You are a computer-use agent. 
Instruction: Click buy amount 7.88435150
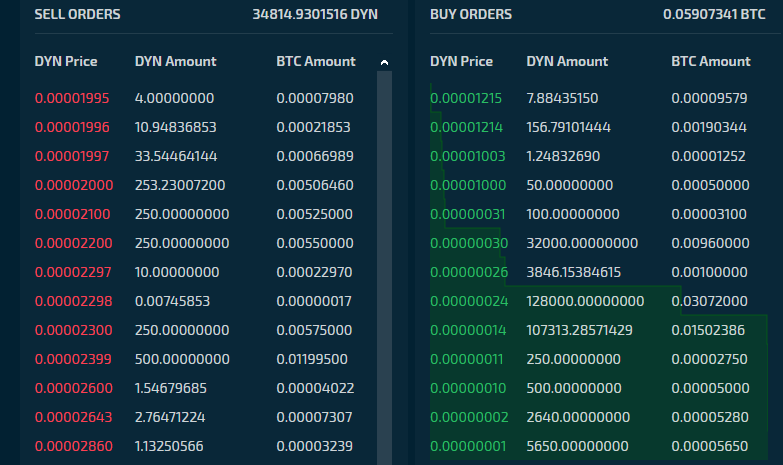(562, 98)
